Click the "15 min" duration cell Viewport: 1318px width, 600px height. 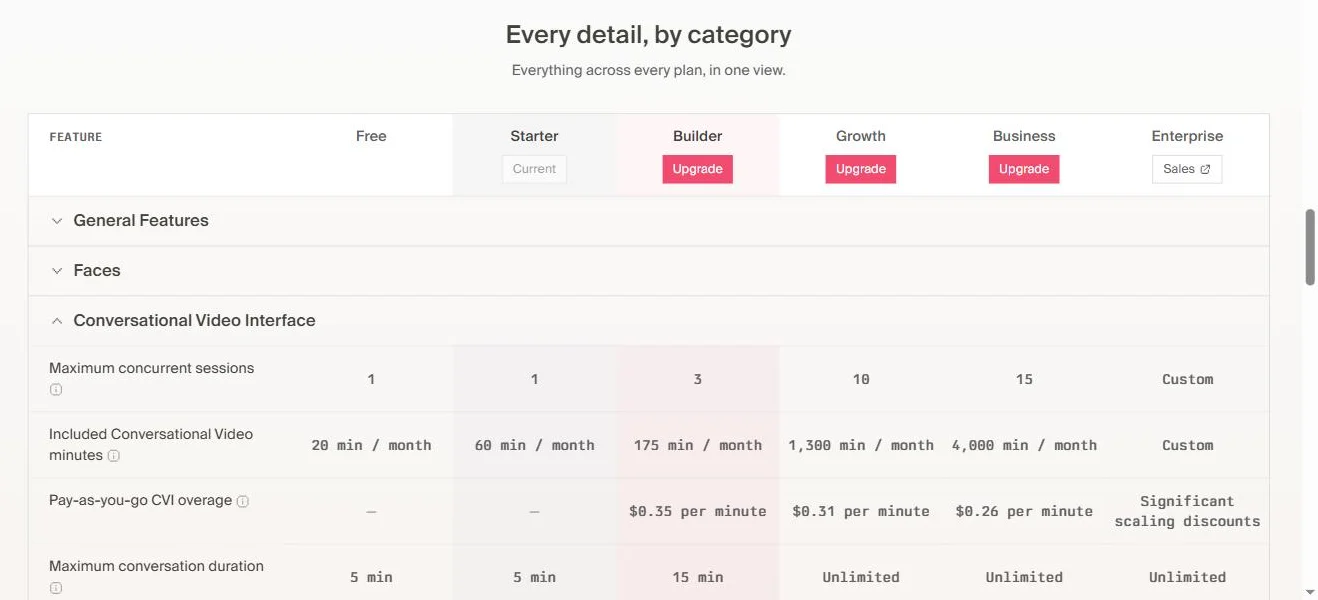[698, 577]
